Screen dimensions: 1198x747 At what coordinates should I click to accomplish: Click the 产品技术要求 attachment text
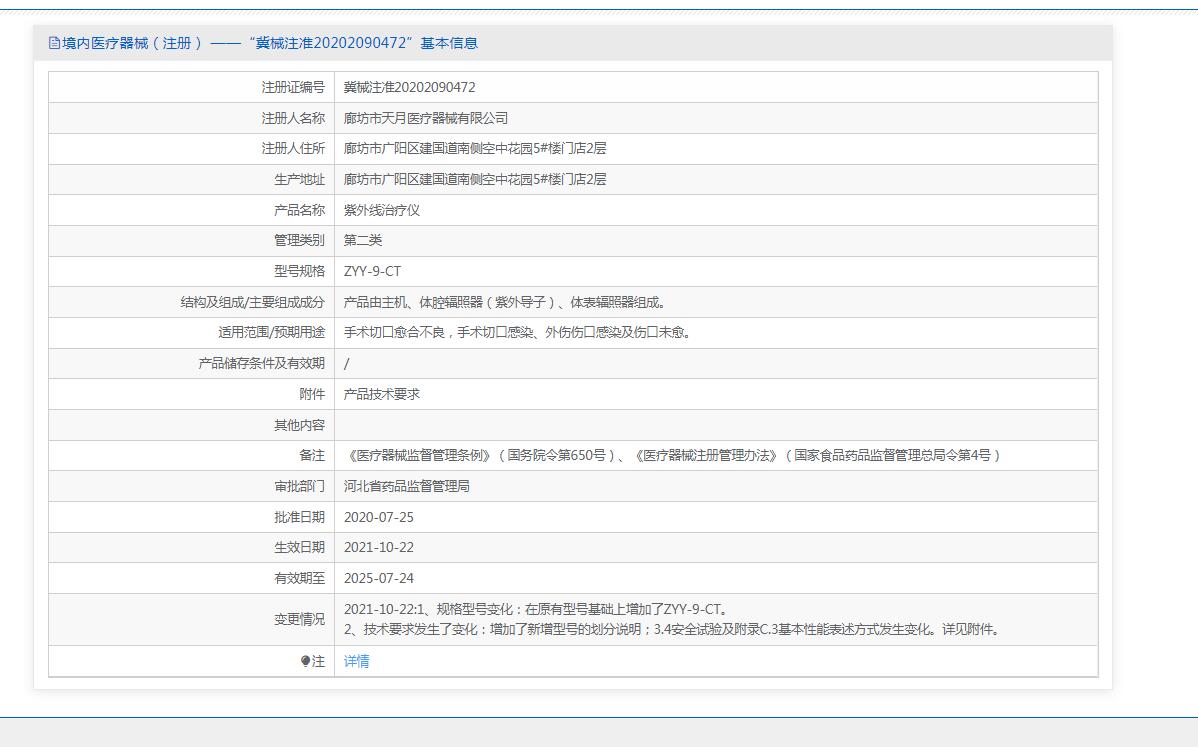pyautogui.click(x=381, y=394)
